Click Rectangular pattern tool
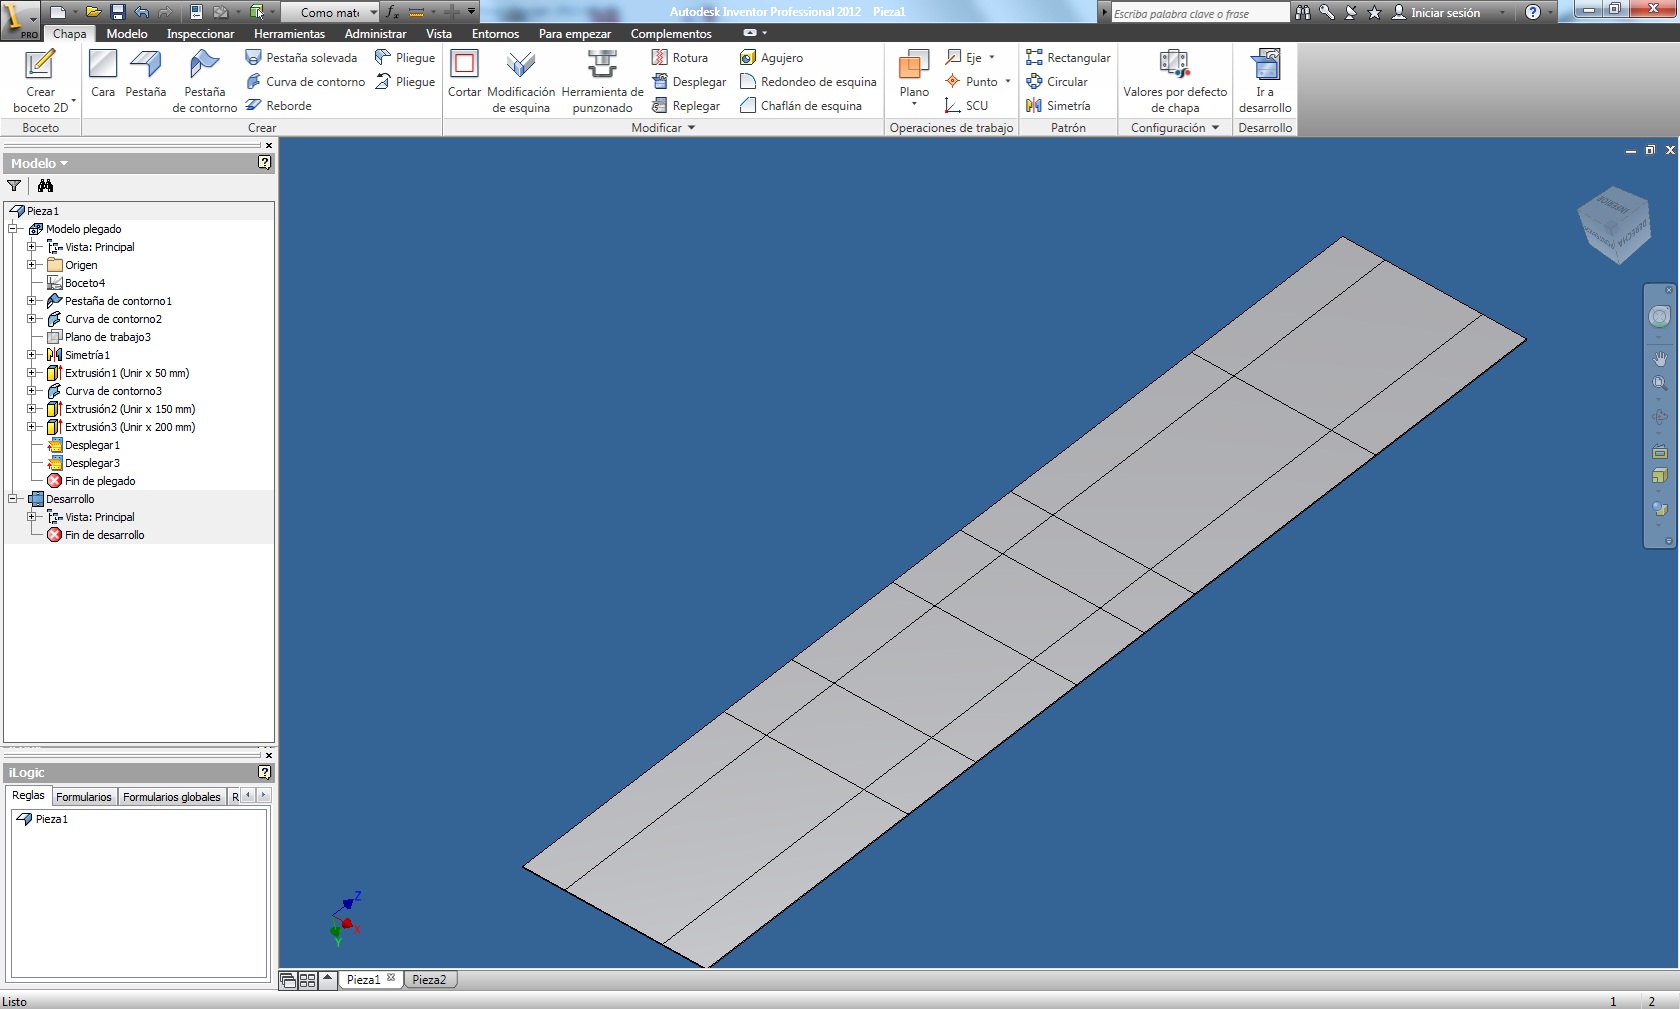Screen dimensions: 1680x1009 tap(1068, 58)
